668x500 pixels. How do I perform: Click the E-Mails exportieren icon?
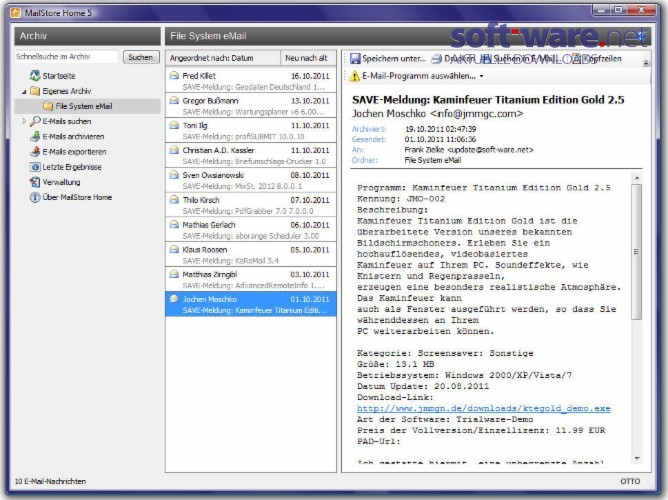[35, 152]
